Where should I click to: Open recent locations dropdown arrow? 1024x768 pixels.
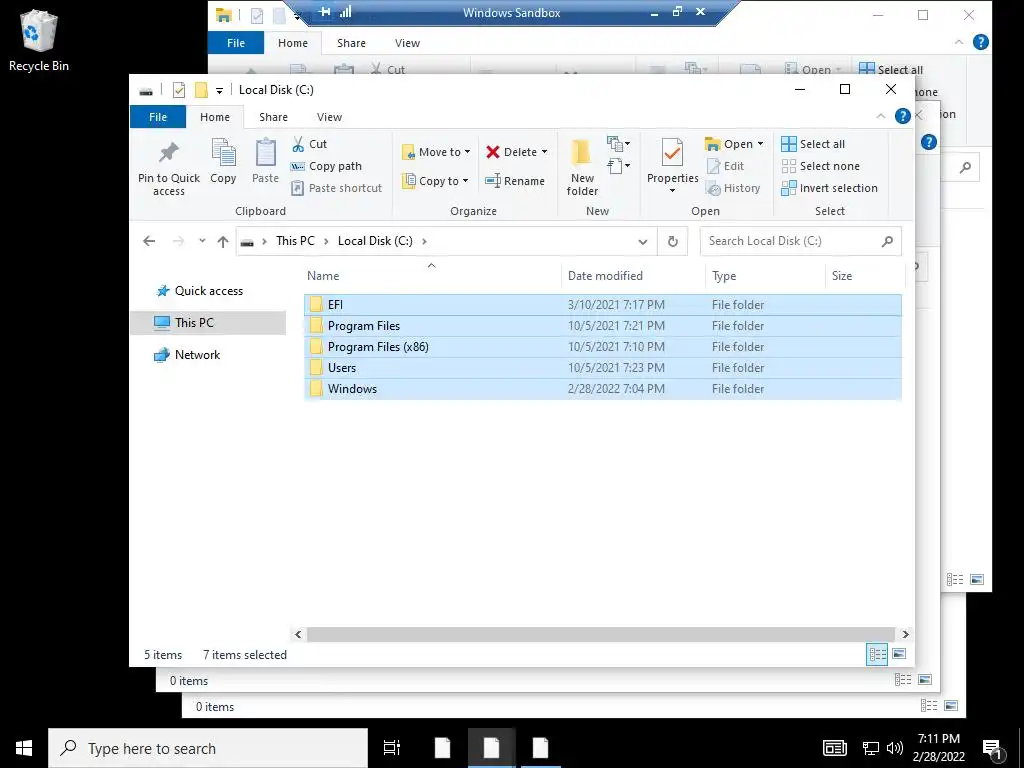click(202, 241)
